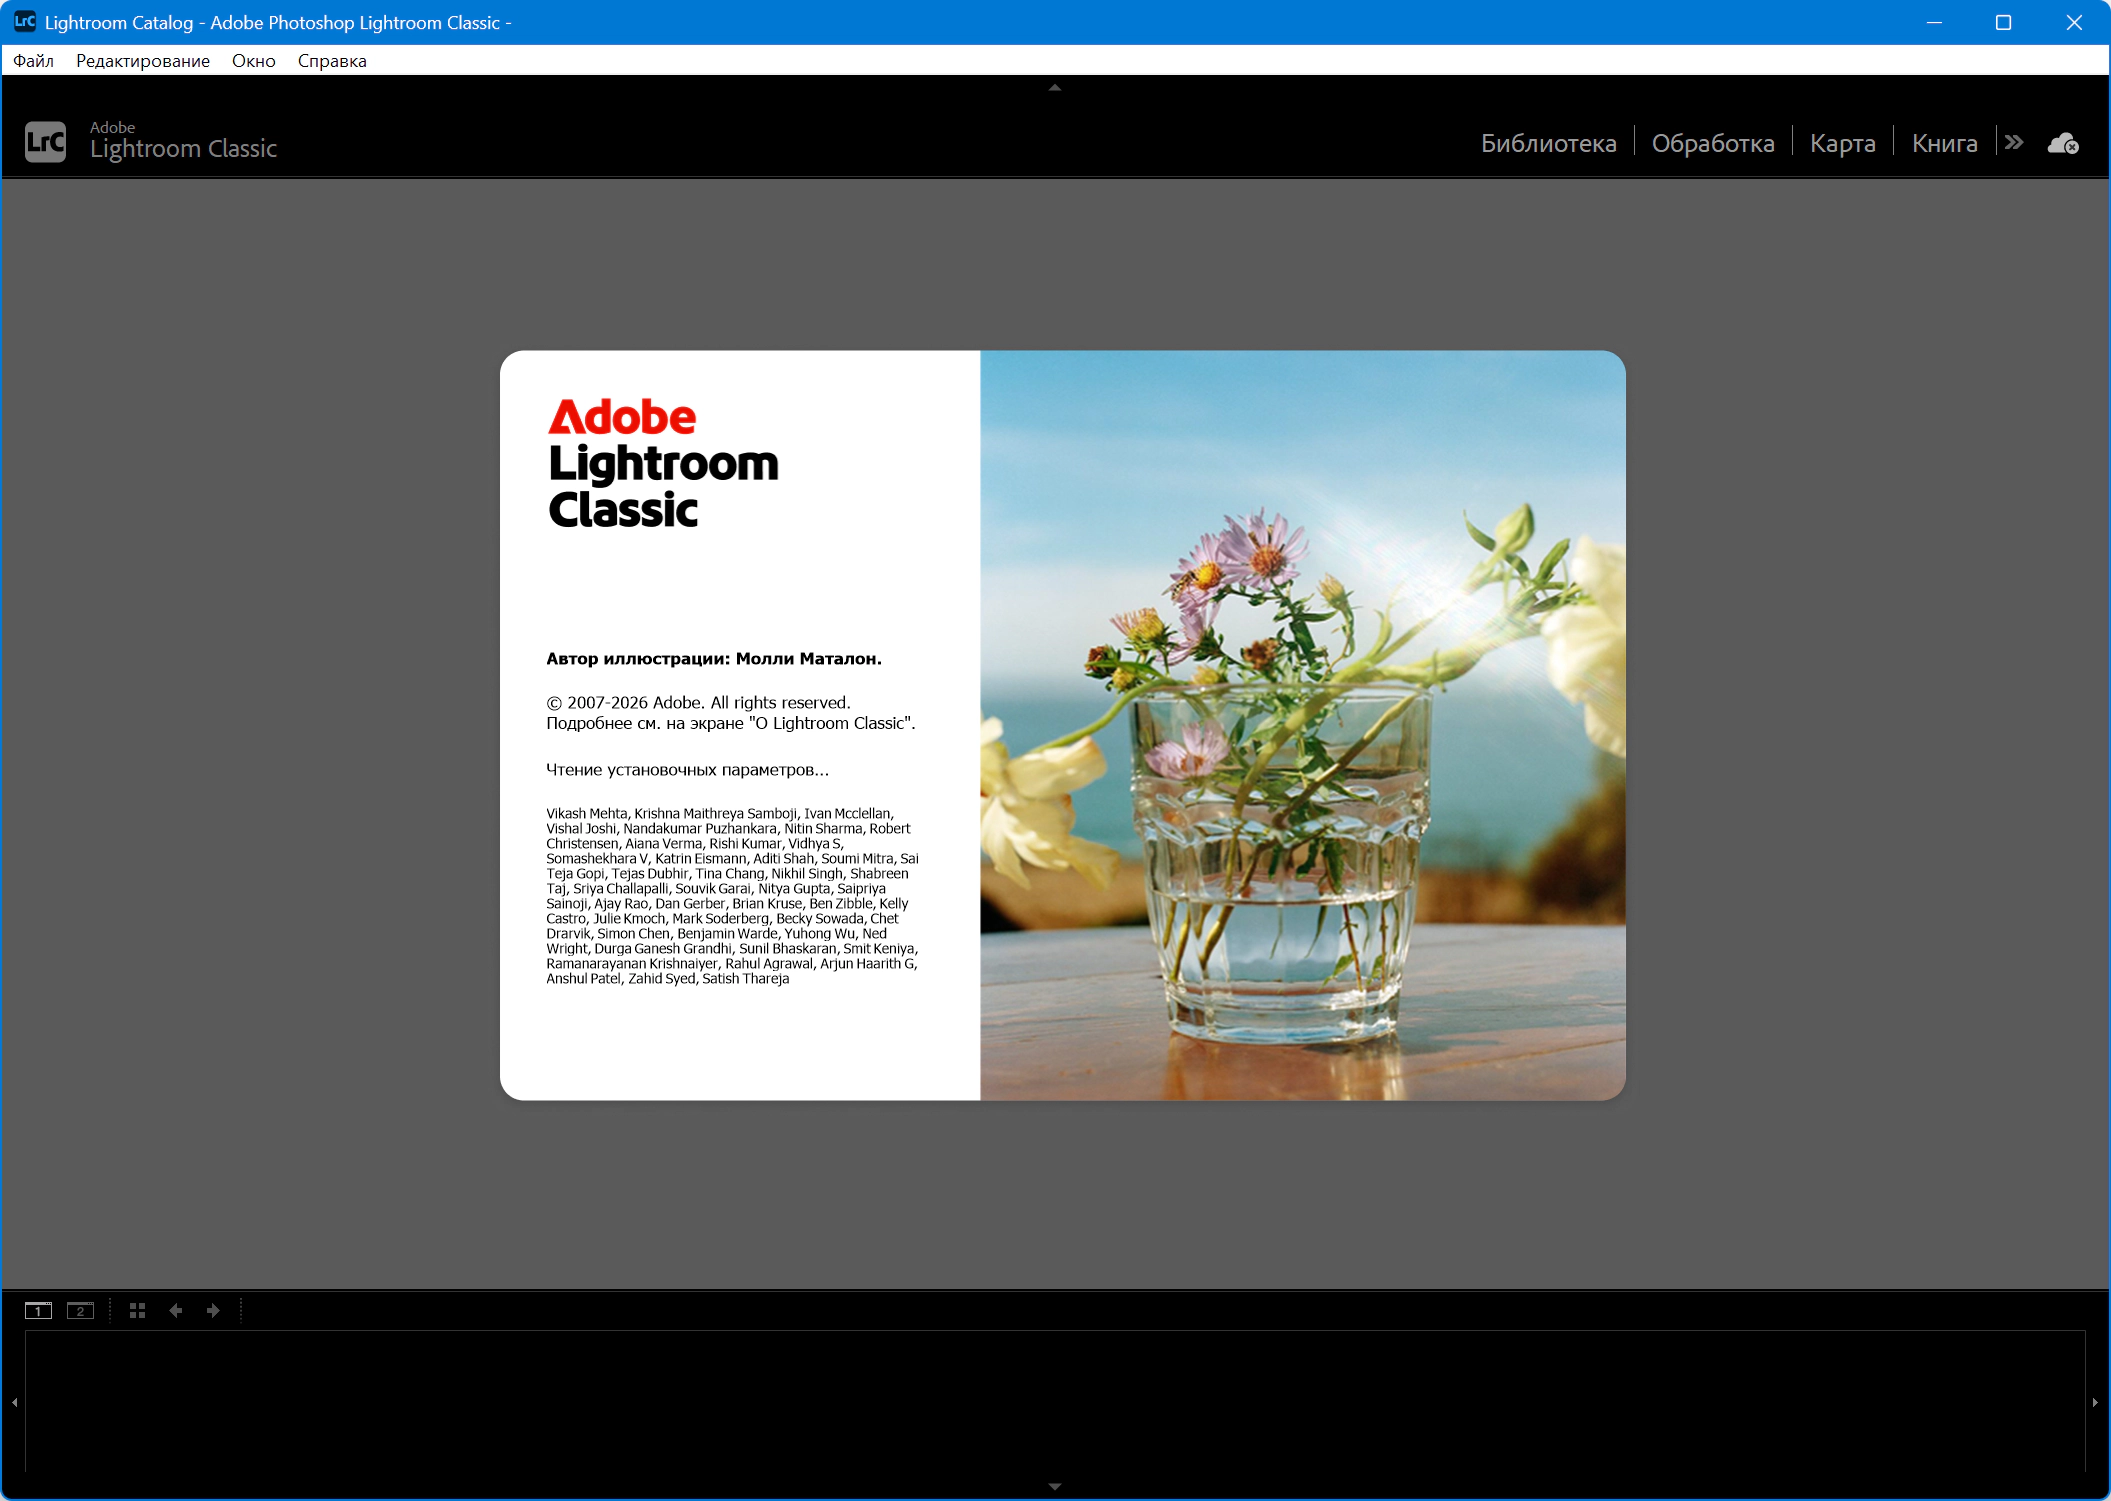
Task: Switch to the Библиотека module
Action: click(x=1548, y=143)
